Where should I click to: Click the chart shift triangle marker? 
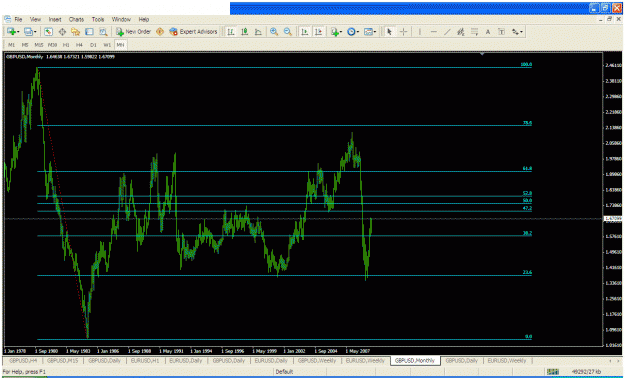tap(482, 53)
